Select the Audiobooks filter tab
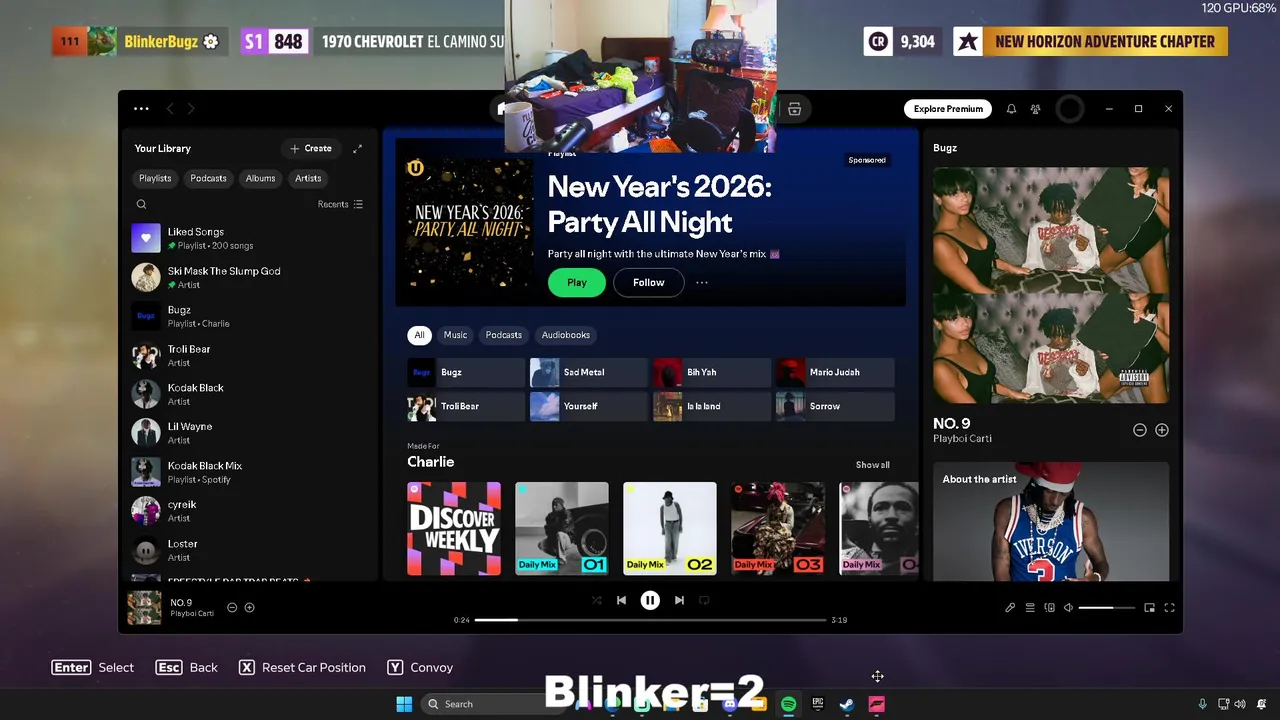Viewport: 1280px width, 720px height. point(565,335)
